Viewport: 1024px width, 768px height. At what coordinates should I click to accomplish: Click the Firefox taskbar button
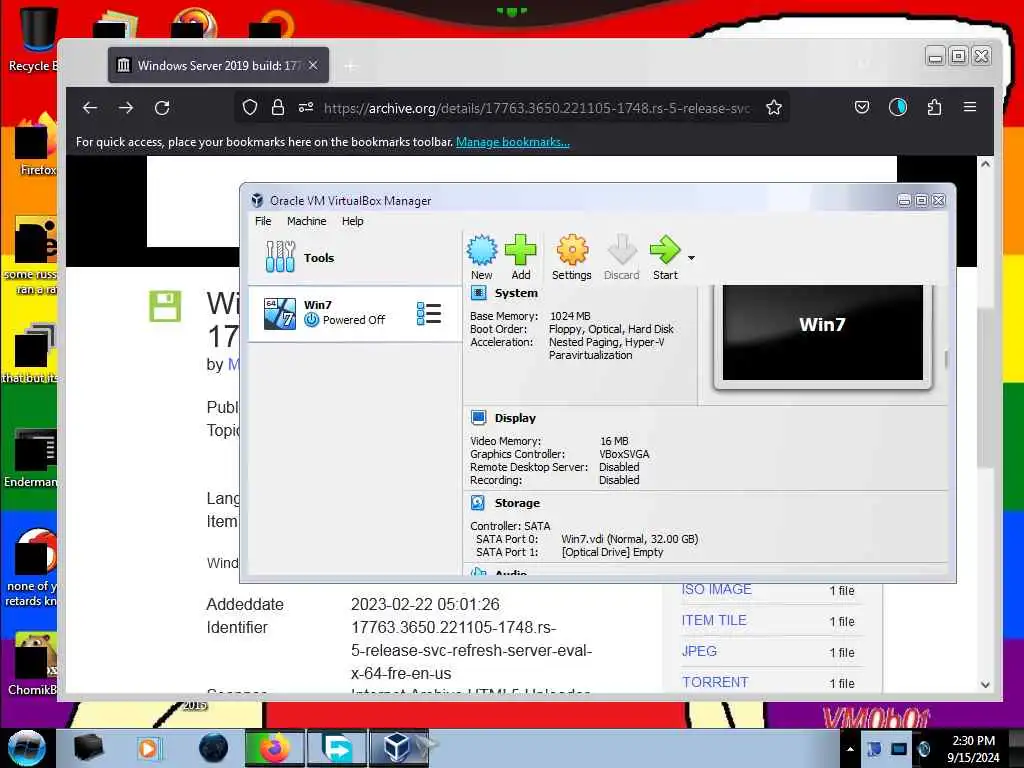click(274, 748)
